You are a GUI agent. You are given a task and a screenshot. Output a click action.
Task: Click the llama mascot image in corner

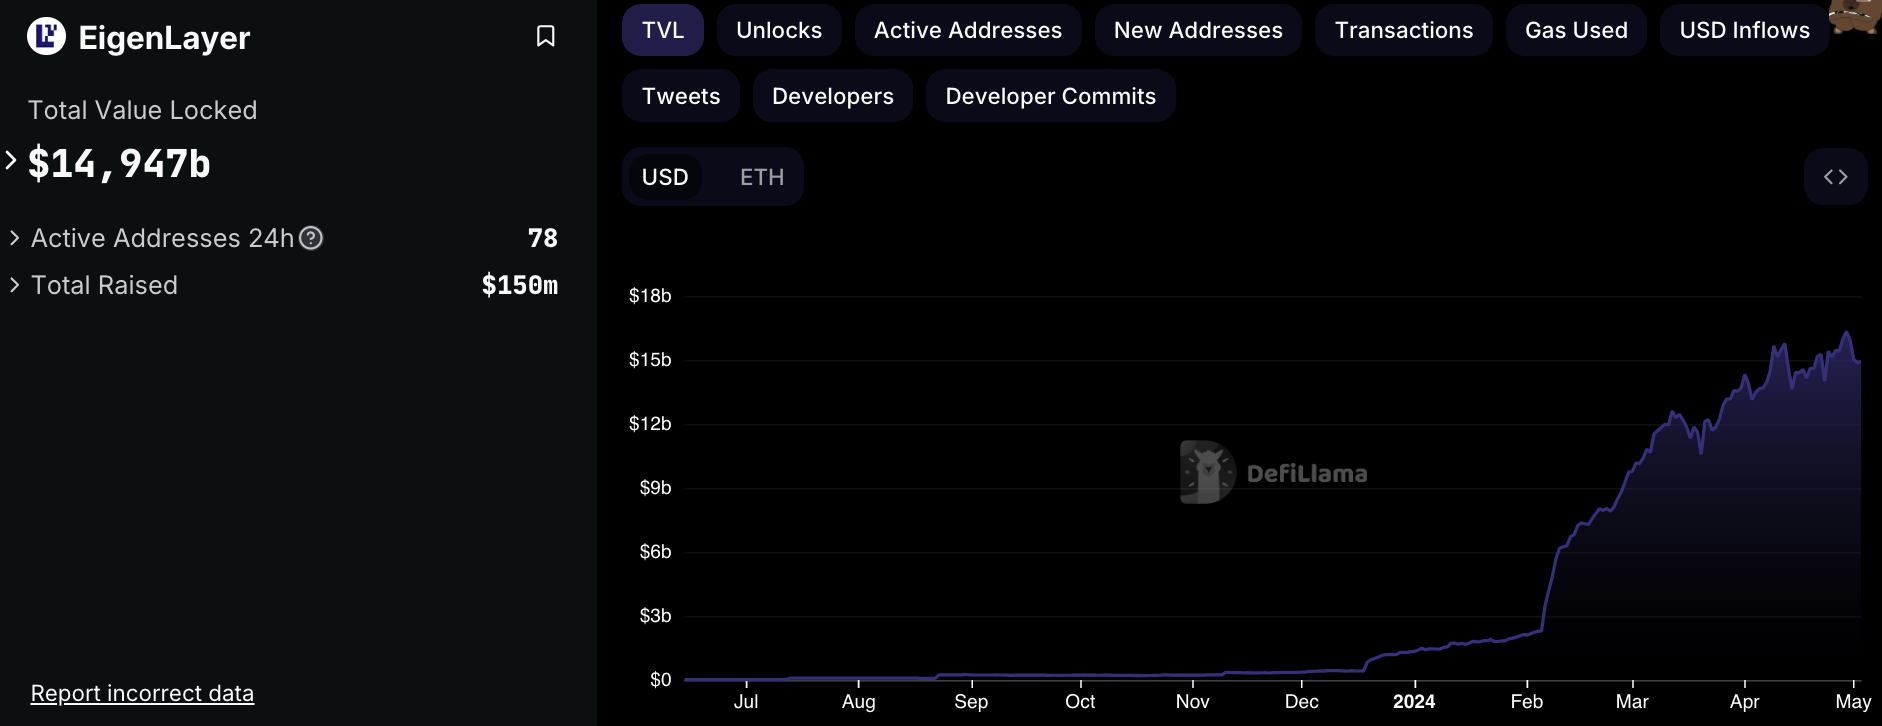pos(1855,16)
